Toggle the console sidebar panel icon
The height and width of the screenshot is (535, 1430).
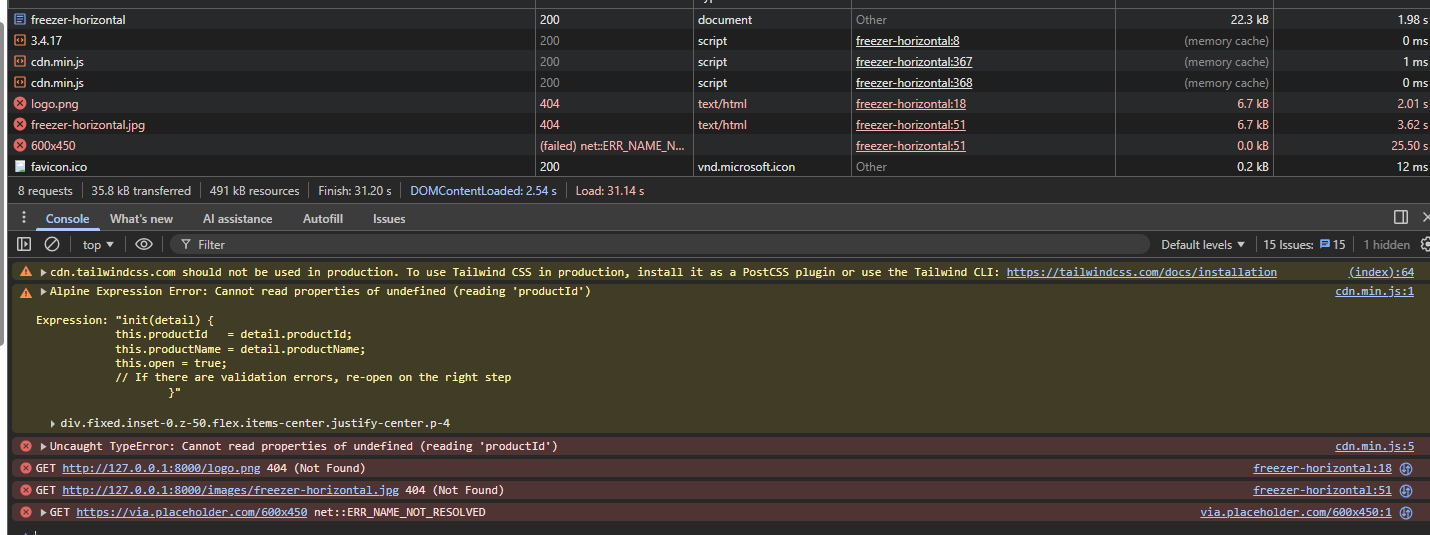tap(24, 244)
